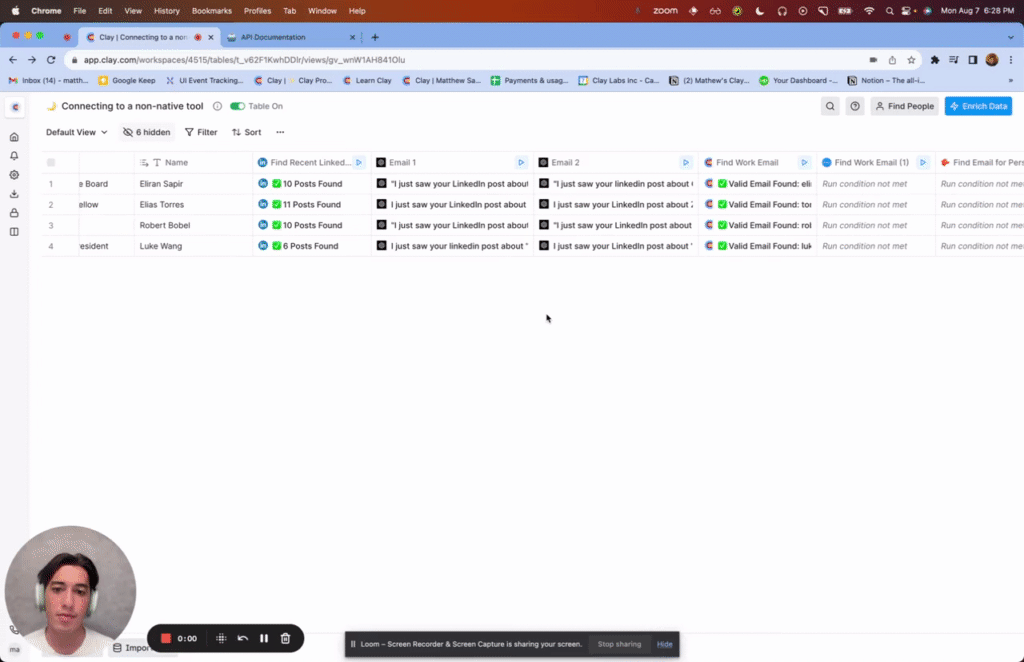Click the Enrich Data button

click(x=978, y=106)
